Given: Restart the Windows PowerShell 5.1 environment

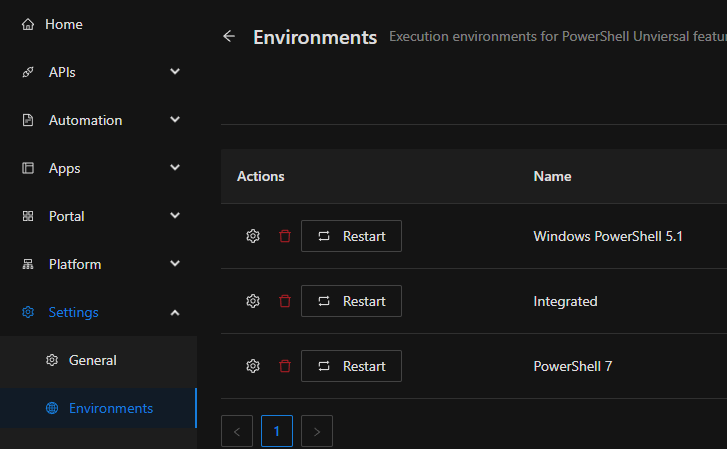Looking at the screenshot, I should tap(351, 236).
